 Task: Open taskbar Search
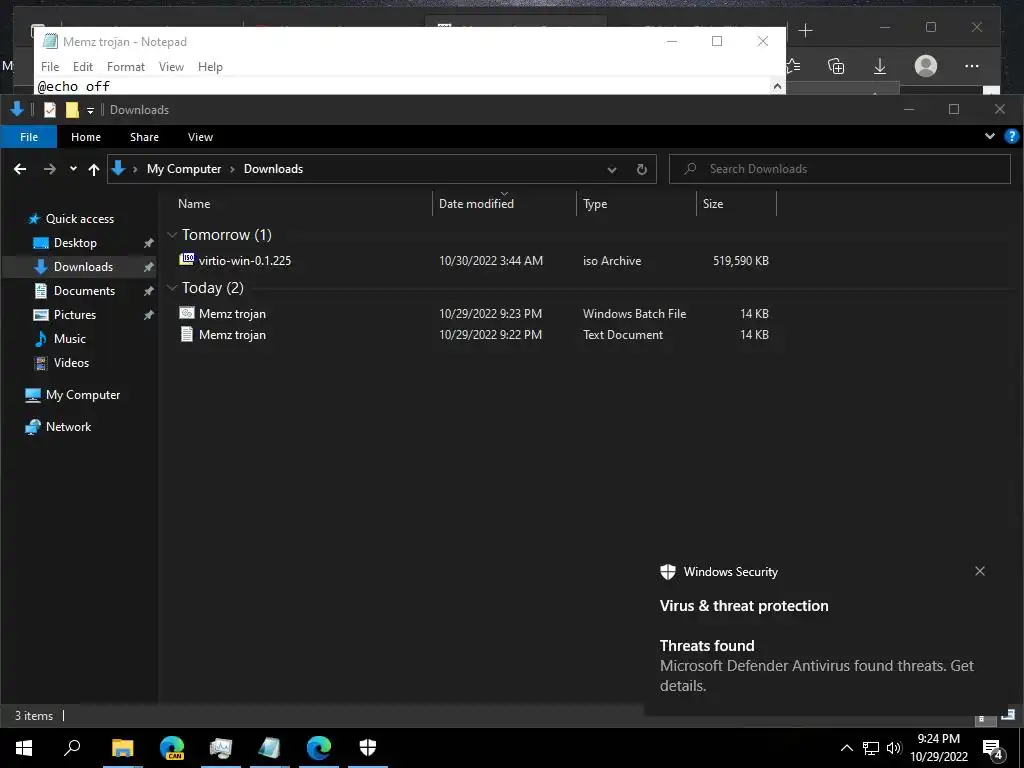tap(72, 747)
